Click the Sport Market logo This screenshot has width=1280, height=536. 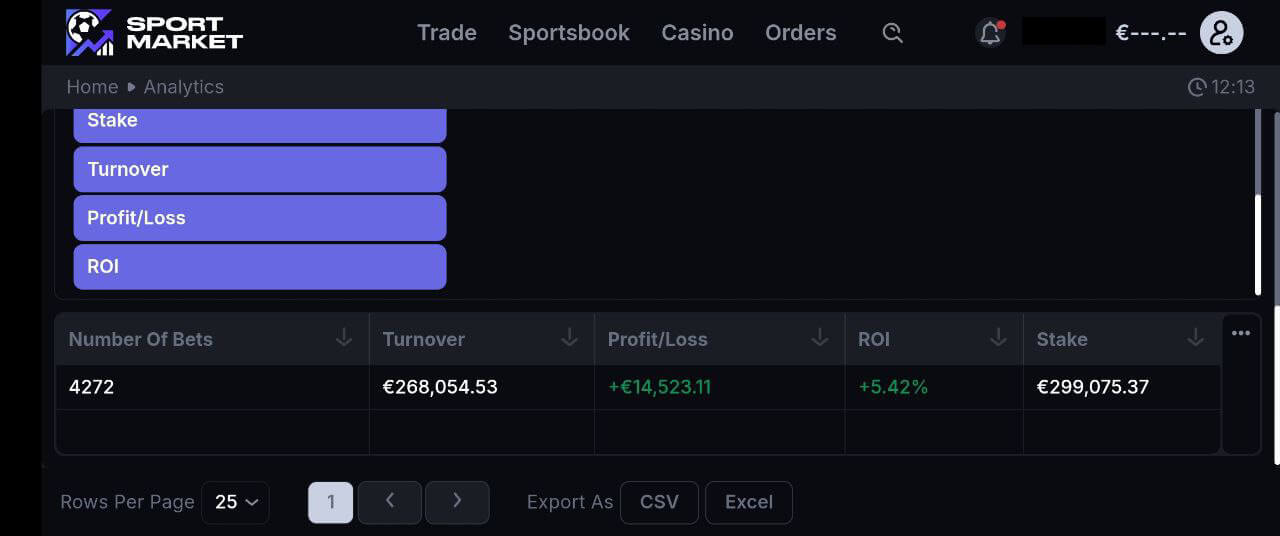click(154, 33)
